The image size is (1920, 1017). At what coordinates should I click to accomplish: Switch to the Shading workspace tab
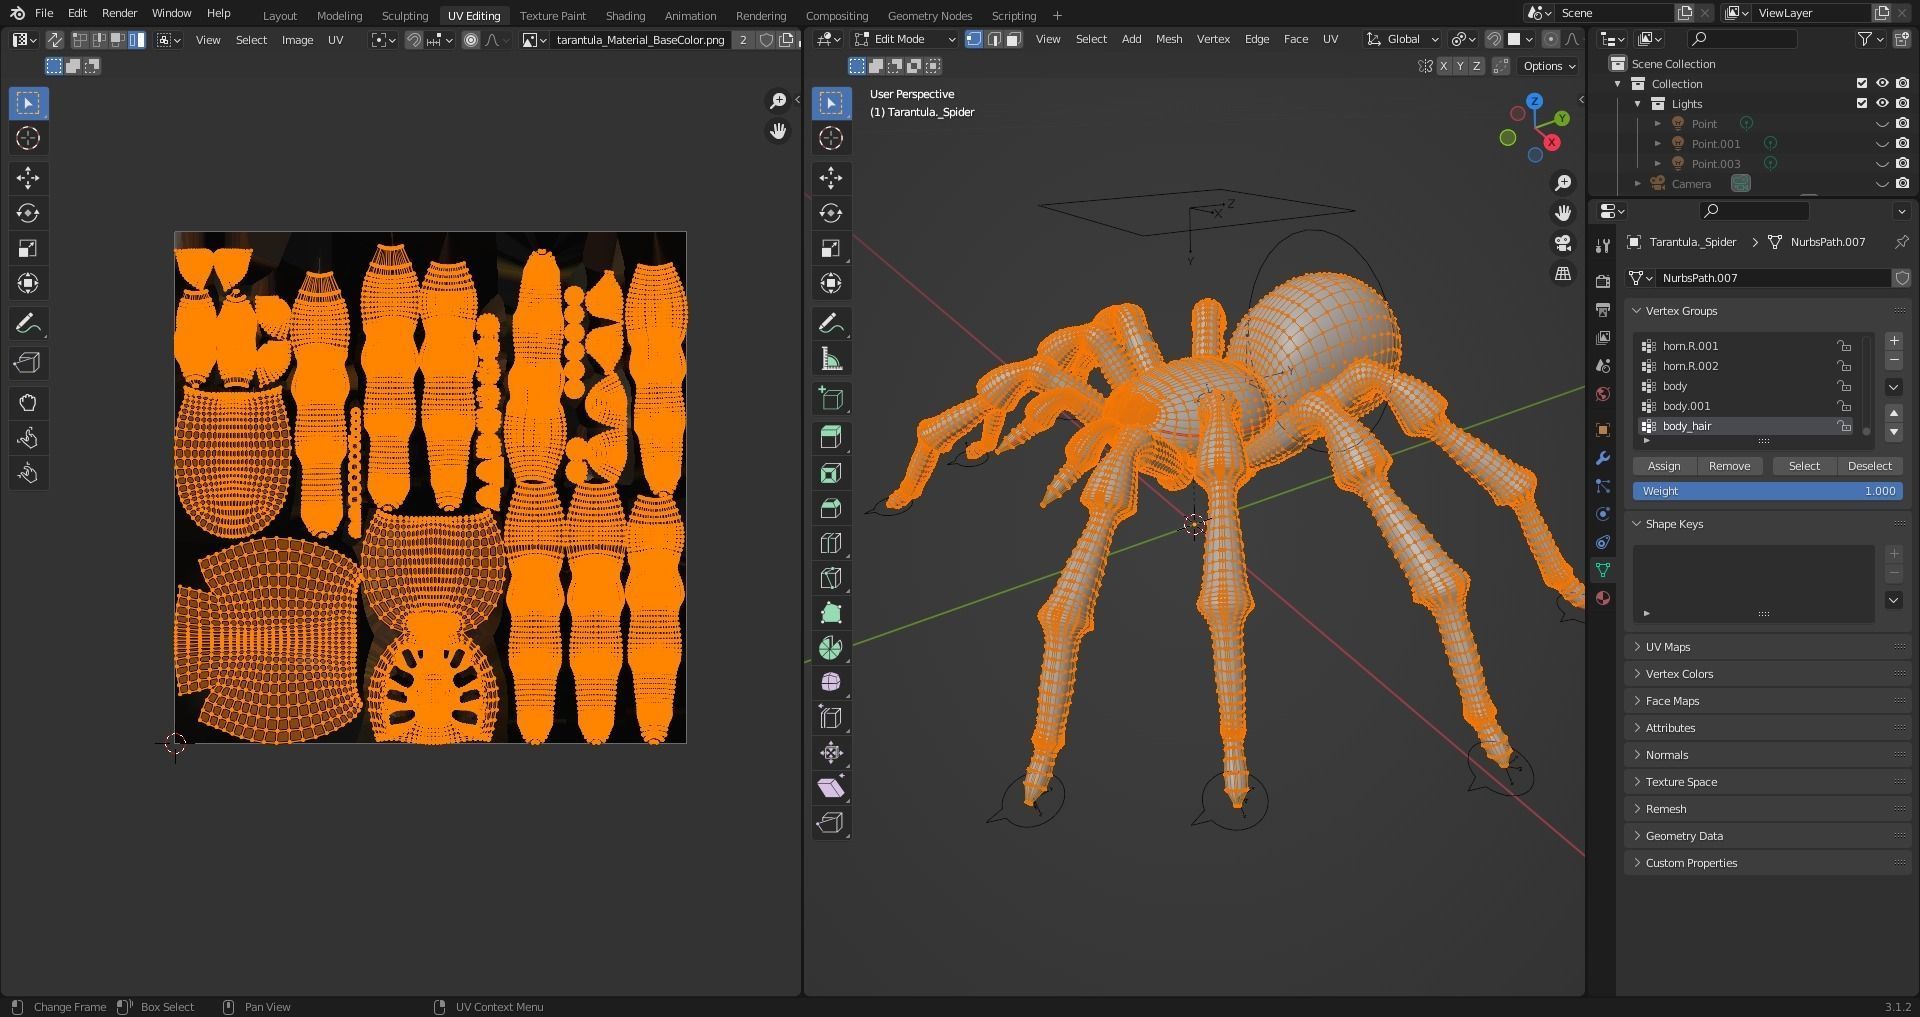coord(625,15)
